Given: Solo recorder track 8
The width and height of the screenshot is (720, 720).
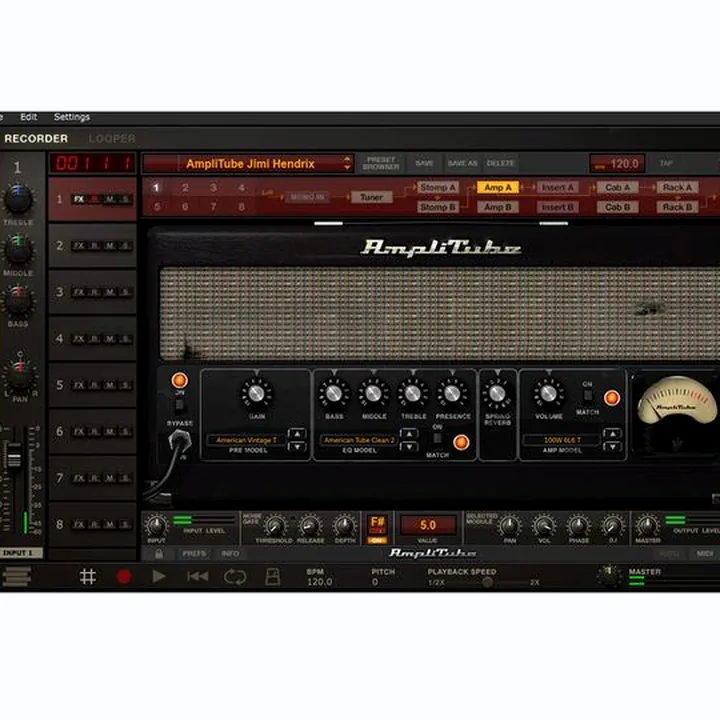Looking at the screenshot, I should point(125,524).
